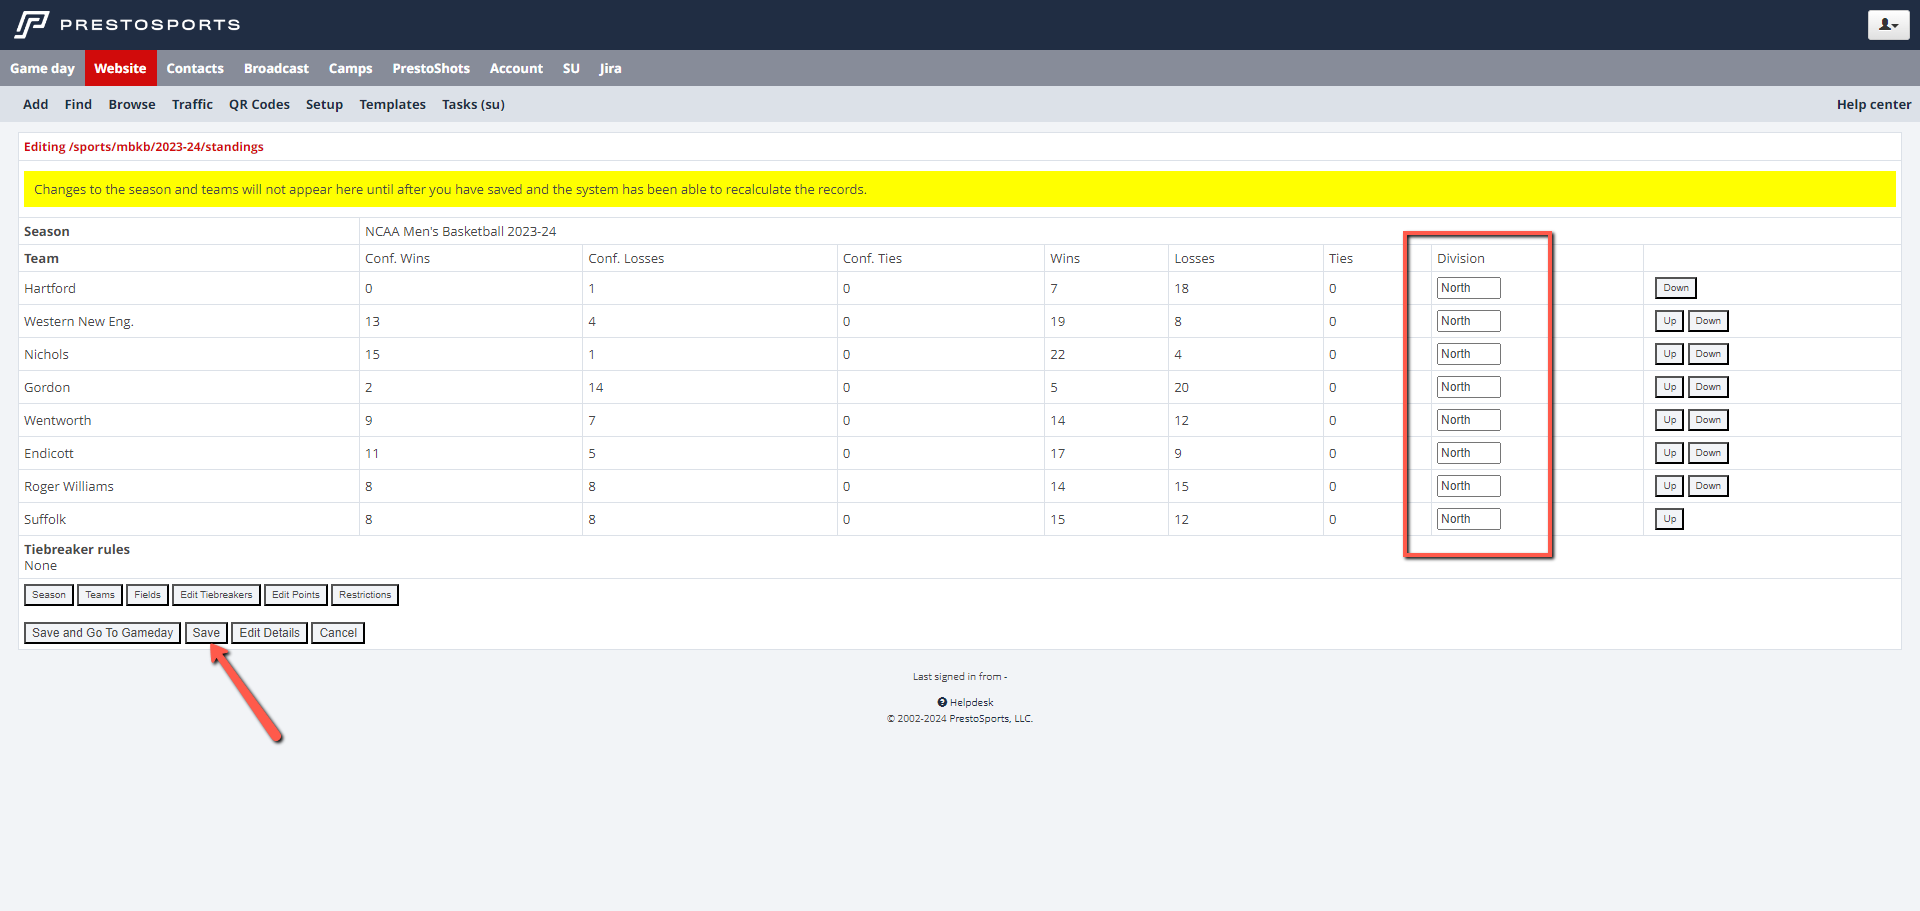
Task: Move Suffolk up in standings
Action: pyautogui.click(x=1669, y=519)
